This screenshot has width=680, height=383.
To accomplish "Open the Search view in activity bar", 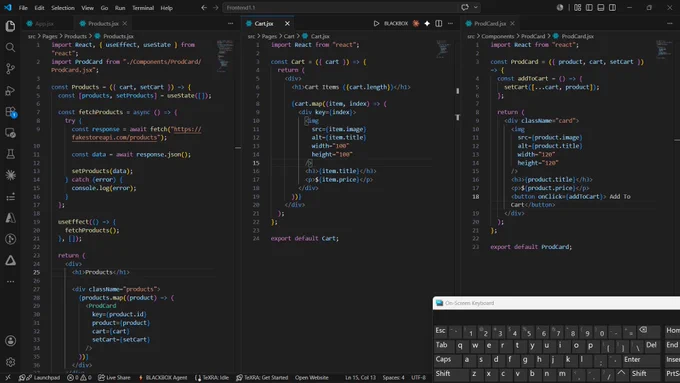I will pyautogui.click(x=10, y=47).
